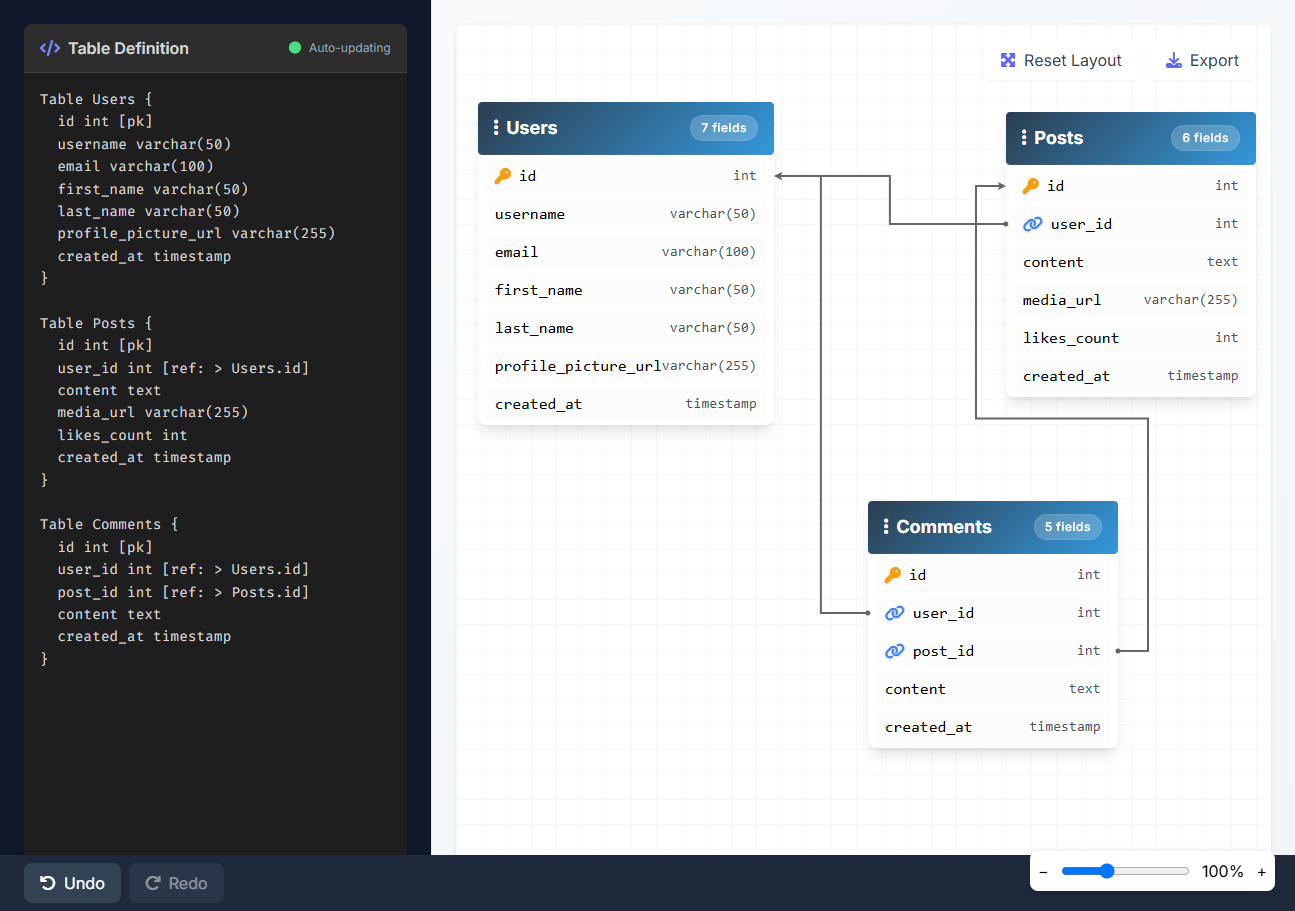Click the link icon on Comments post_id
The image size is (1295, 911).
[895, 651]
